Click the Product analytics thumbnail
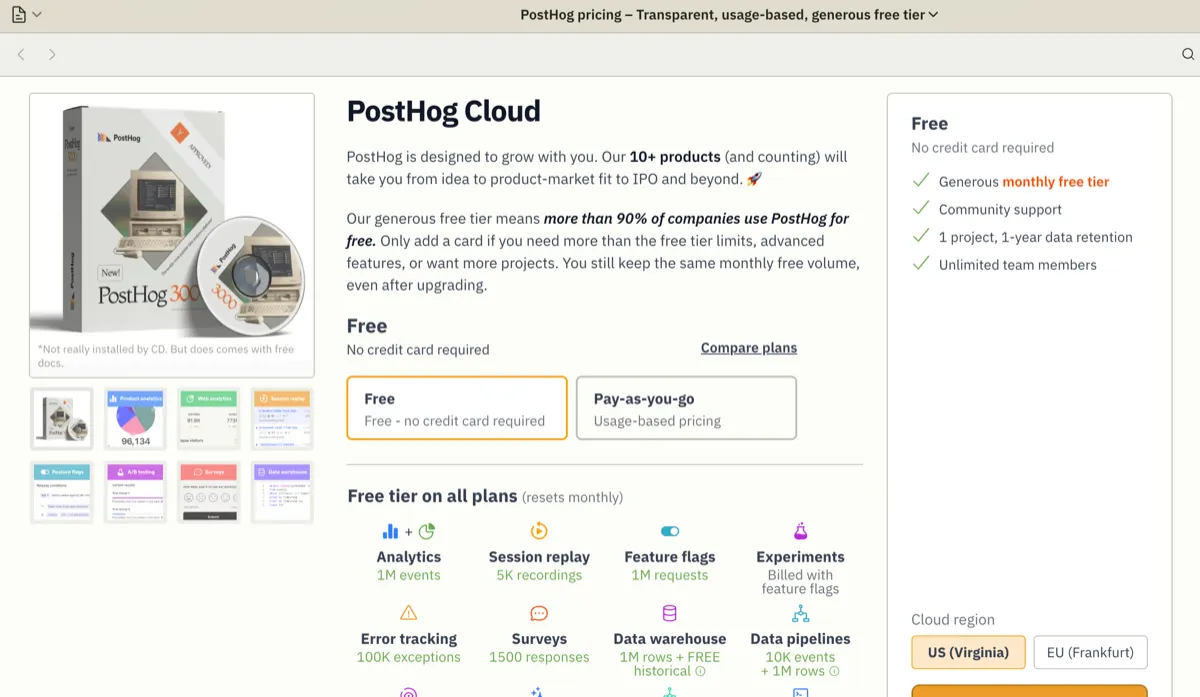This screenshot has height=697, width=1200. (x=135, y=418)
